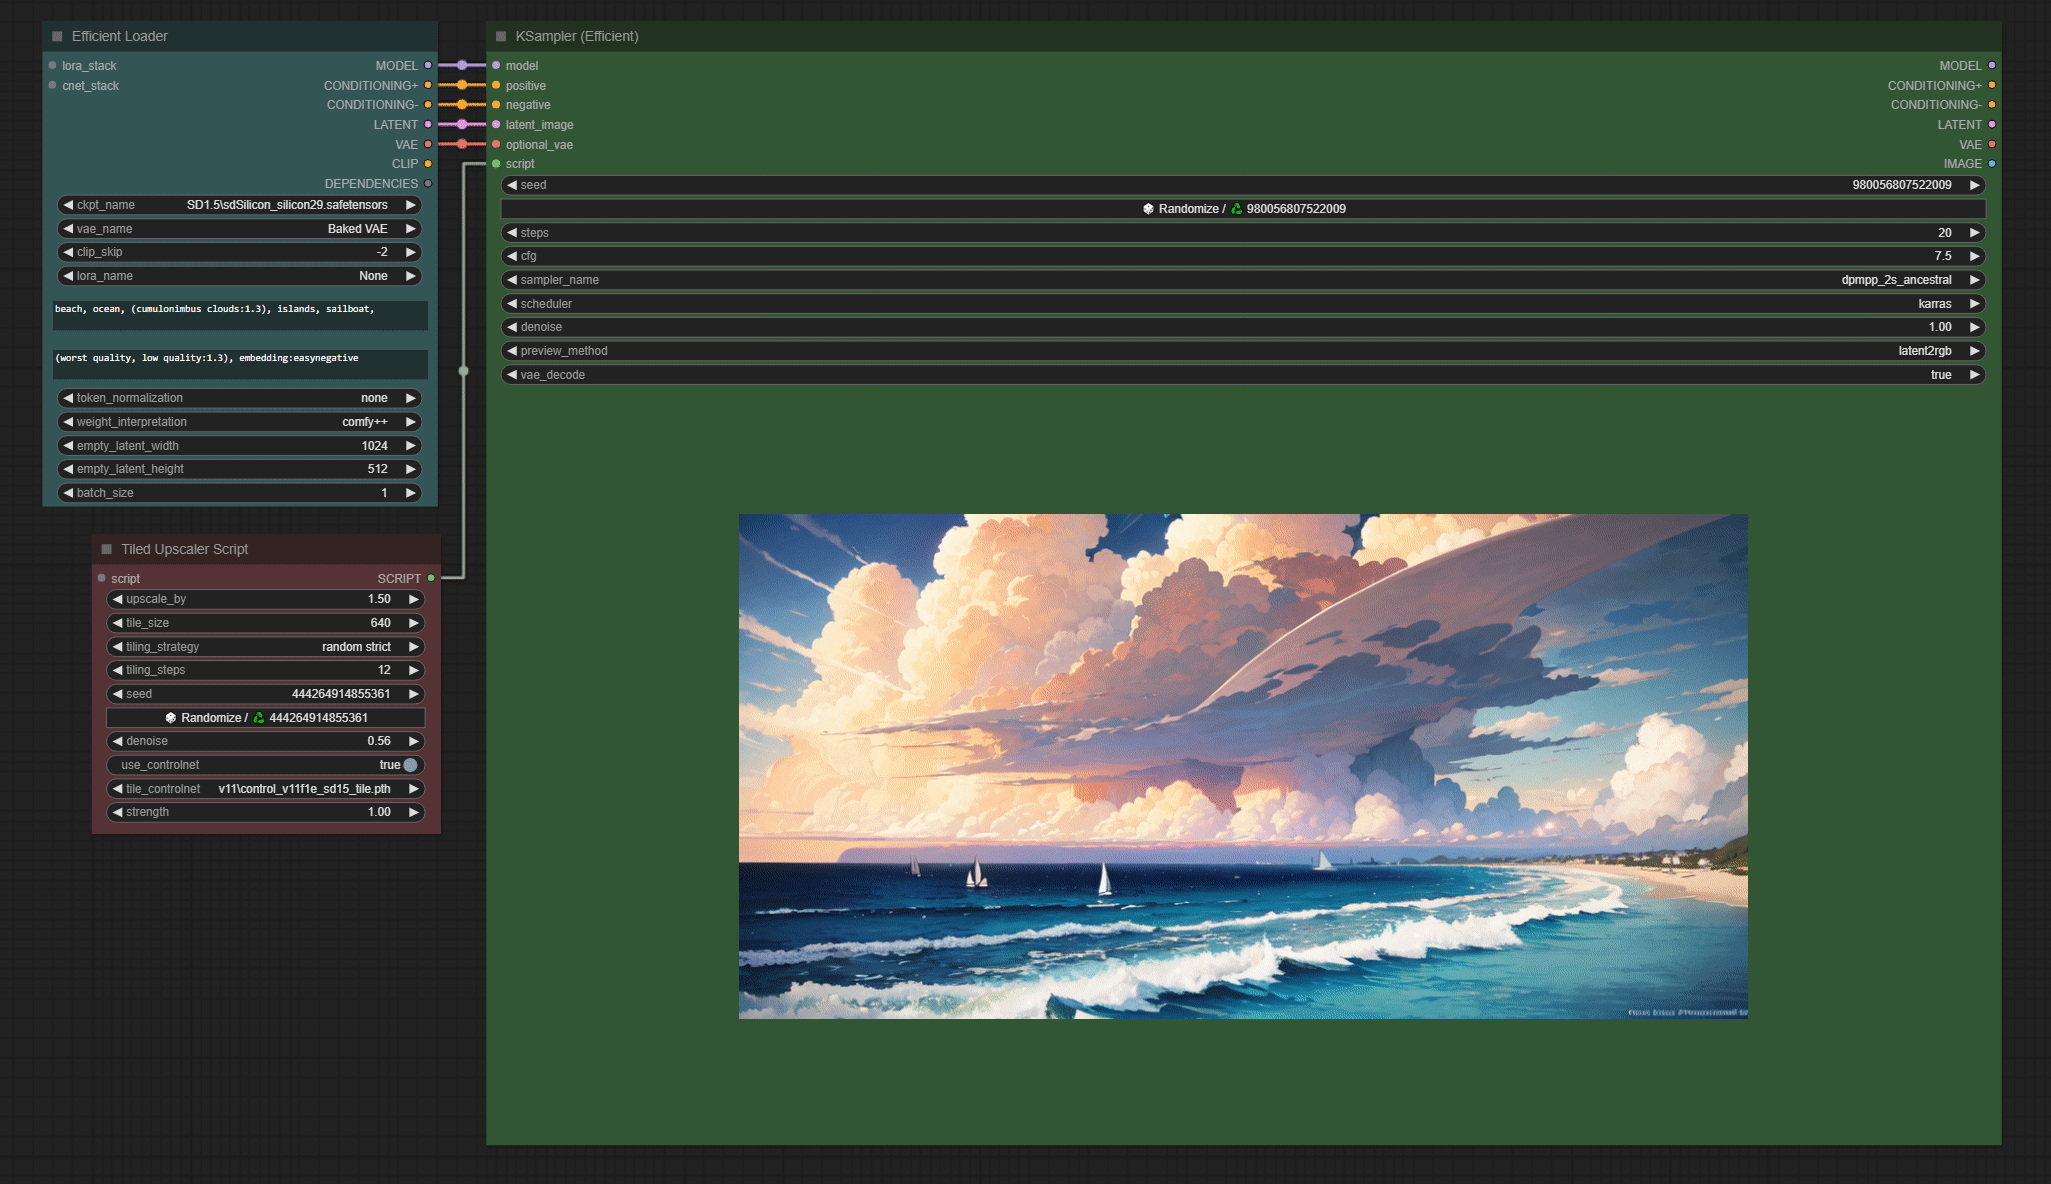Collapse the Efficient Loader node dot
Image resolution: width=2051 pixels, height=1184 pixels.
[57, 36]
